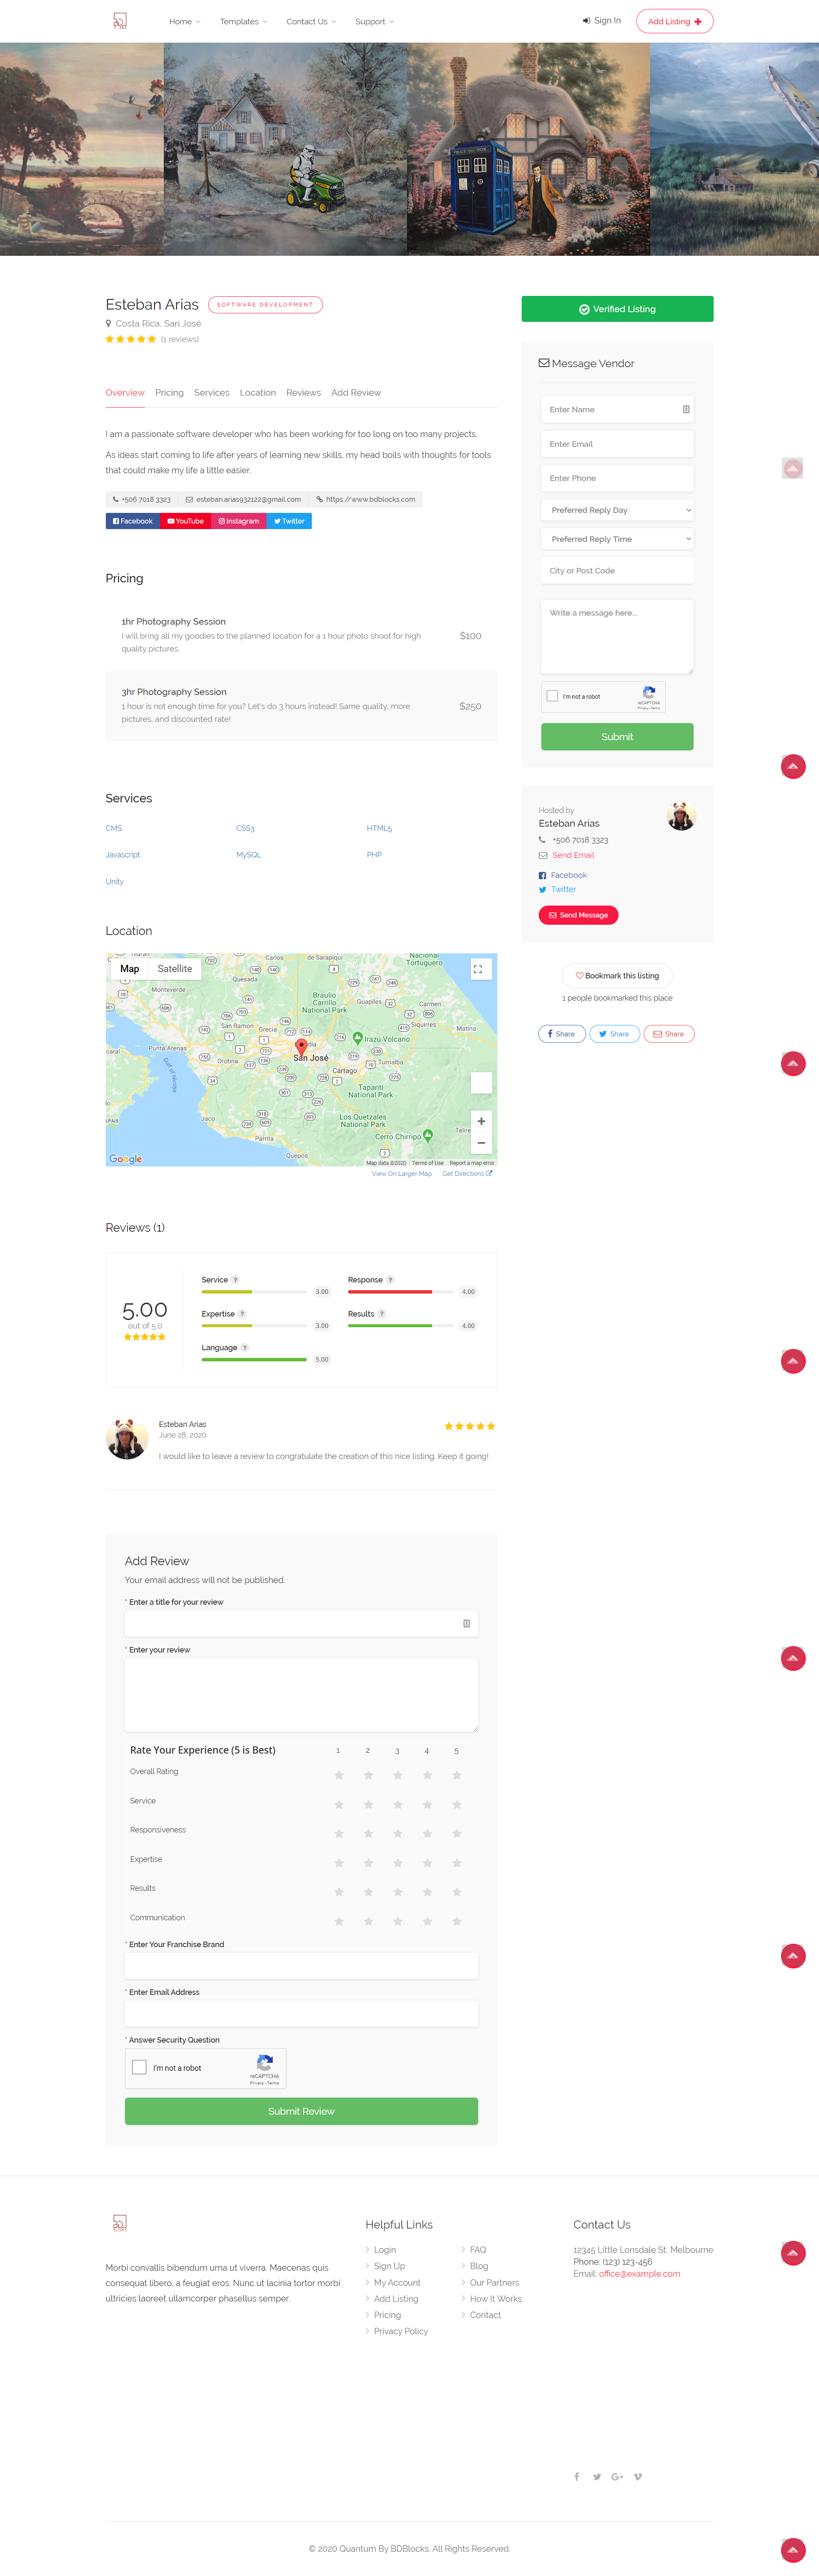Zoom out on the map
This screenshot has width=819, height=2576.
pos(481,1143)
